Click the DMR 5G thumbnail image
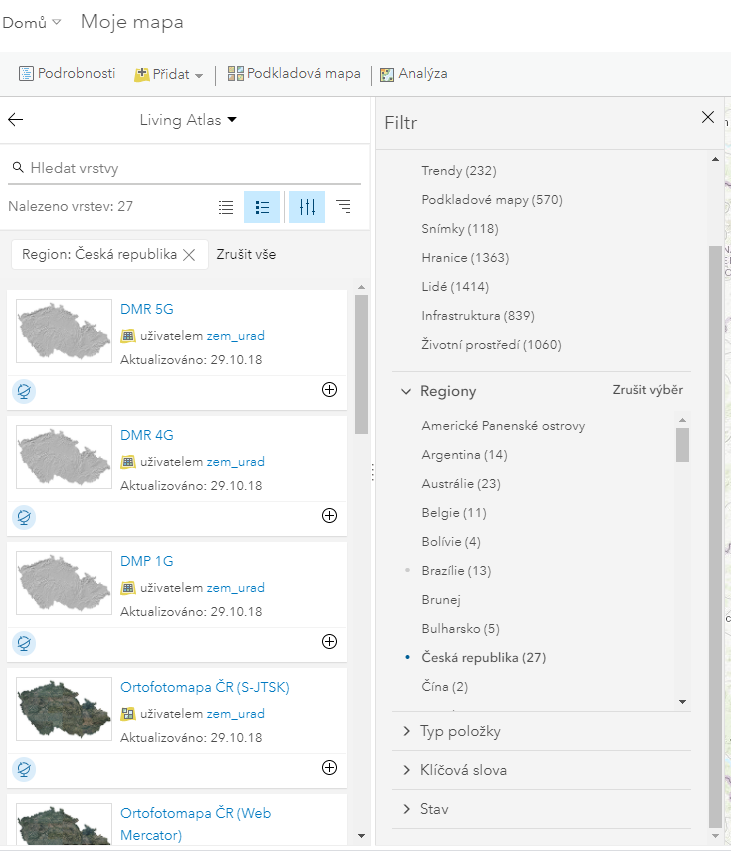This screenshot has height=851, width=731. pyautogui.click(x=64, y=331)
